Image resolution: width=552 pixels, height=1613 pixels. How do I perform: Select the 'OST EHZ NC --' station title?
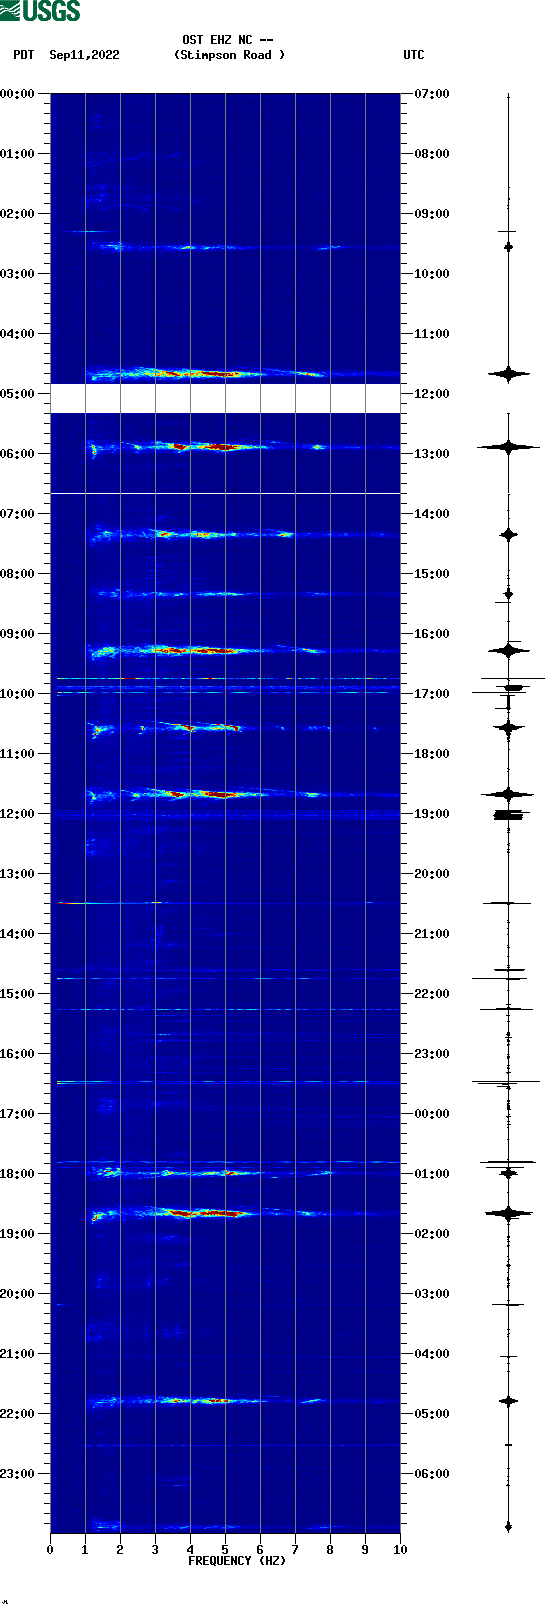pyautogui.click(x=228, y=40)
